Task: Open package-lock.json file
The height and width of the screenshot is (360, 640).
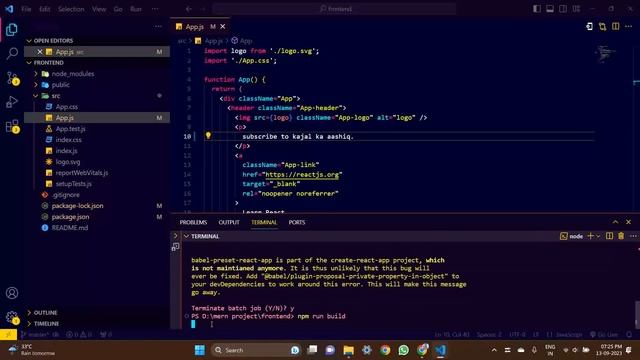Action: [77, 206]
